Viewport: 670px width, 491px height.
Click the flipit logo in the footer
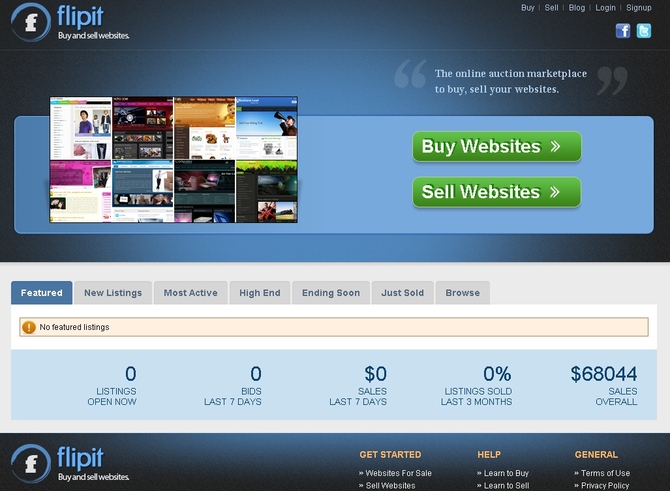pos(70,463)
